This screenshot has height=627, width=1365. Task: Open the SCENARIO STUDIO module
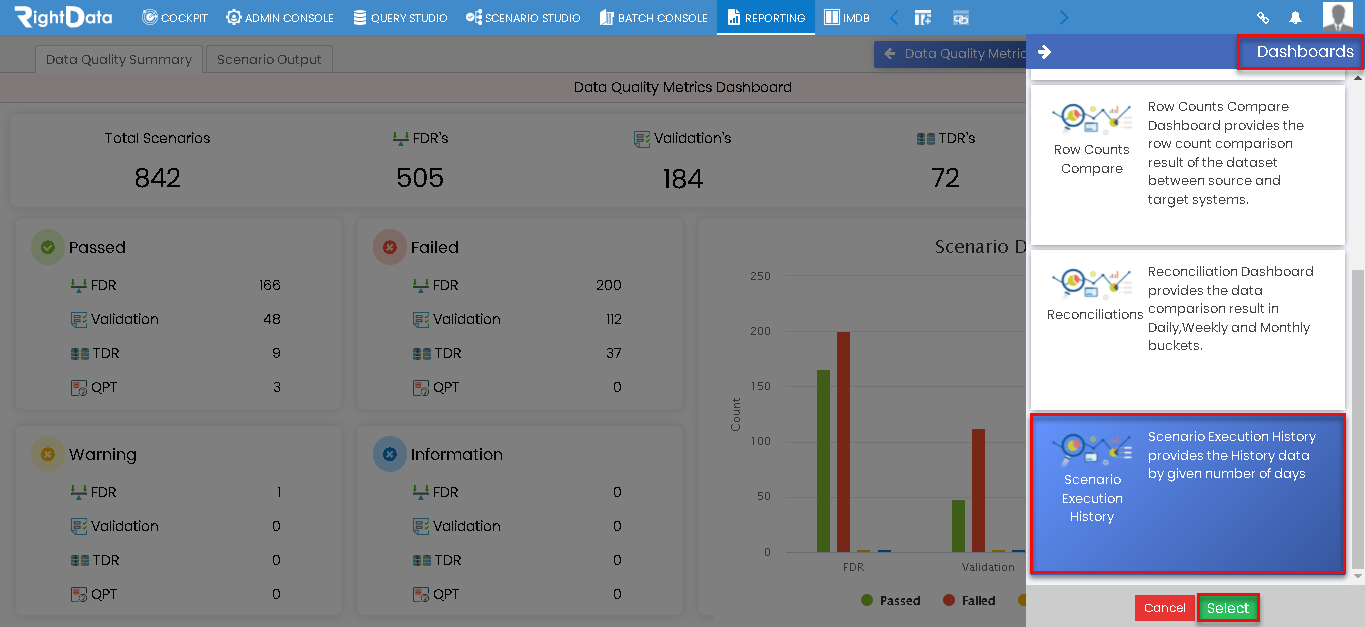[x=523, y=17]
